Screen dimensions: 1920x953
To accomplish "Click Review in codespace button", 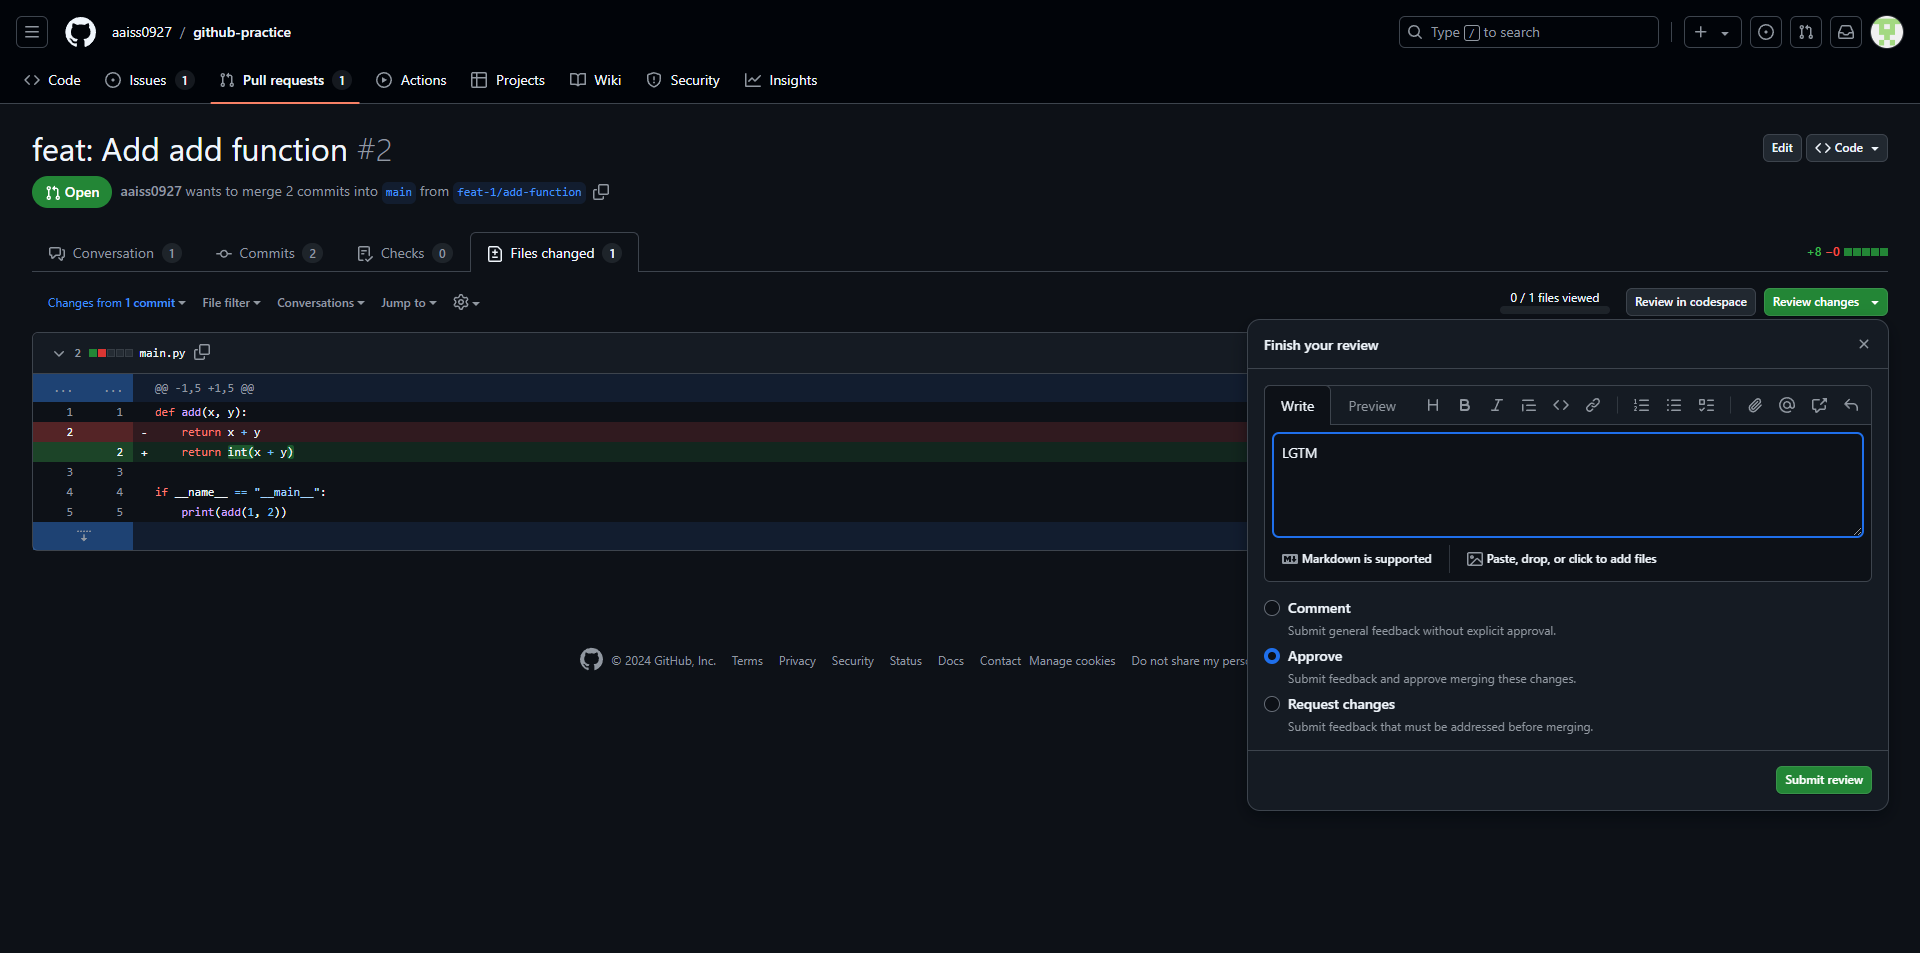I will [x=1691, y=302].
